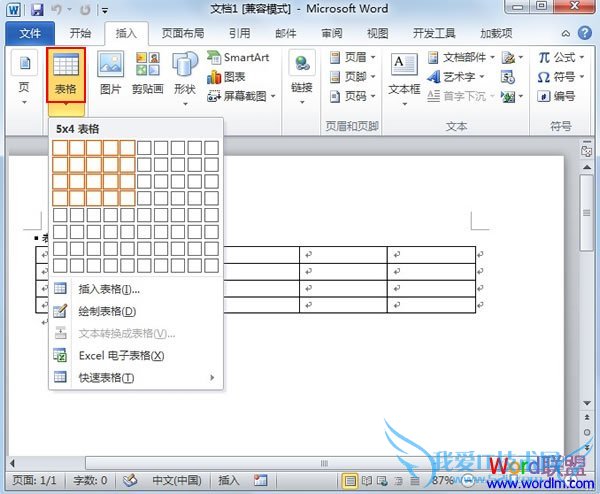Click the vertical scrollbar thumb
Screen dimensions: 600x494
(586, 213)
